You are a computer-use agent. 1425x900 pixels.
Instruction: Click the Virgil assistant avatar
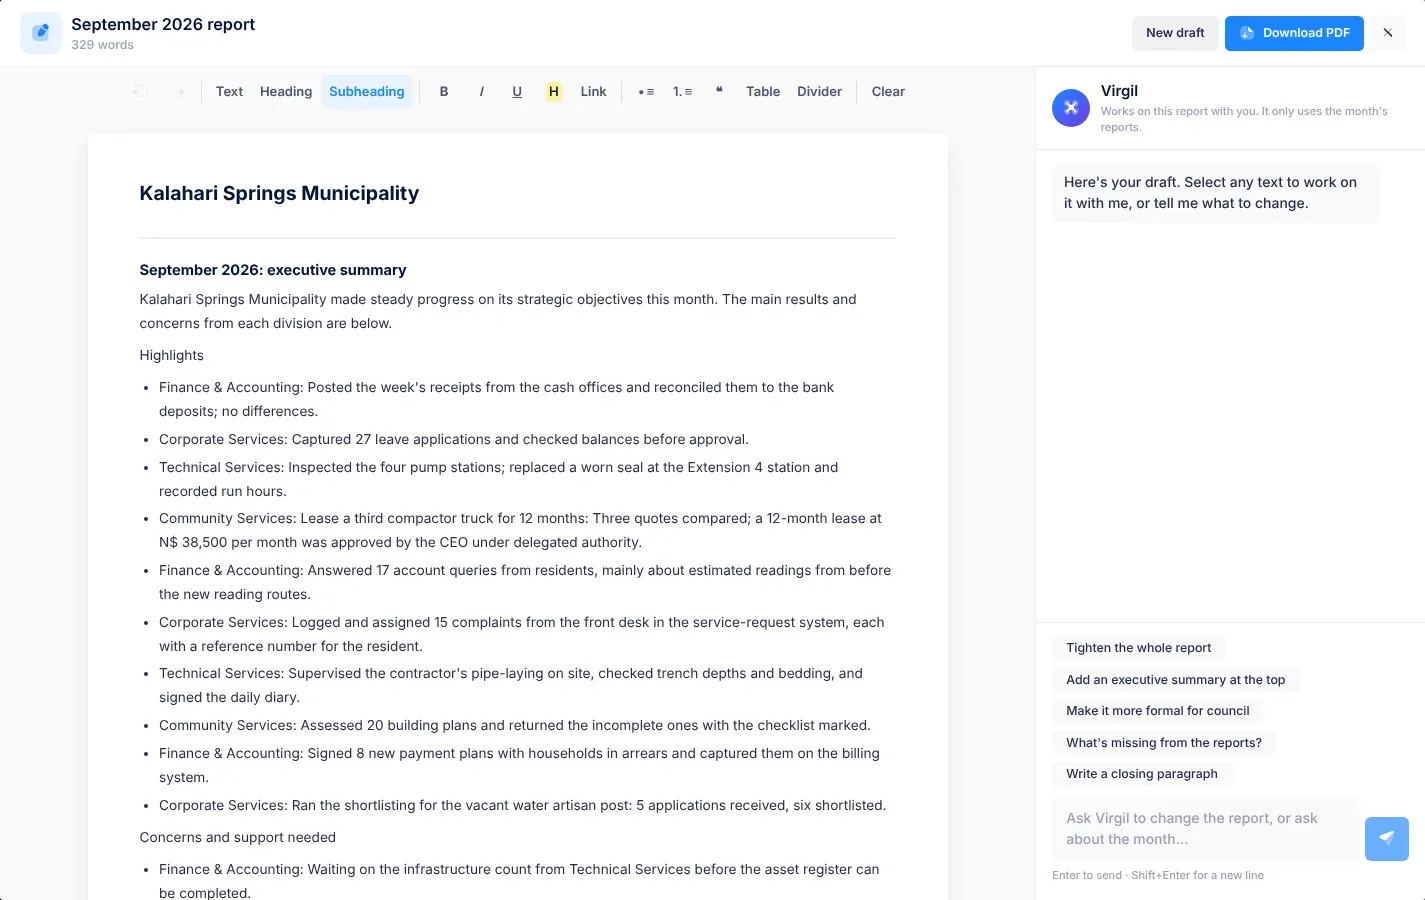click(x=1071, y=108)
